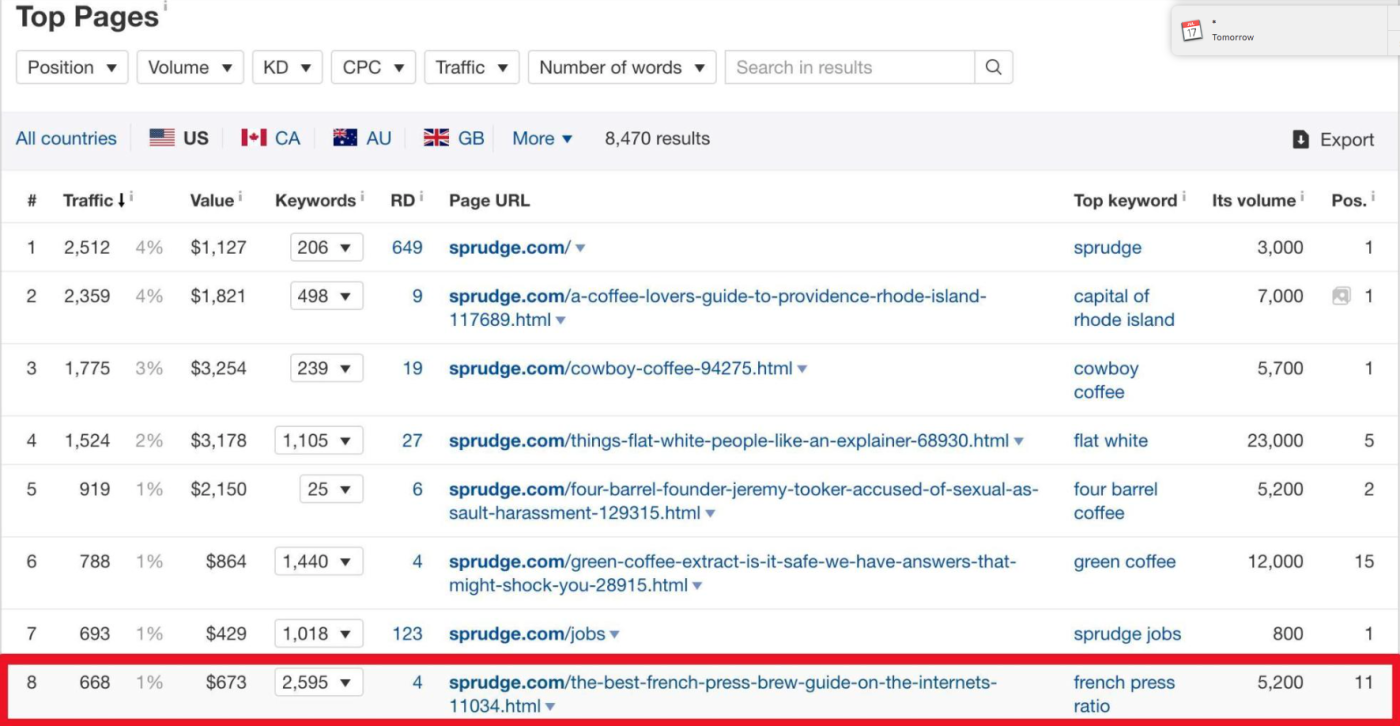Click the Tomorrow notification popup
The height and width of the screenshot is (726, 1400).
point(1285,30)
